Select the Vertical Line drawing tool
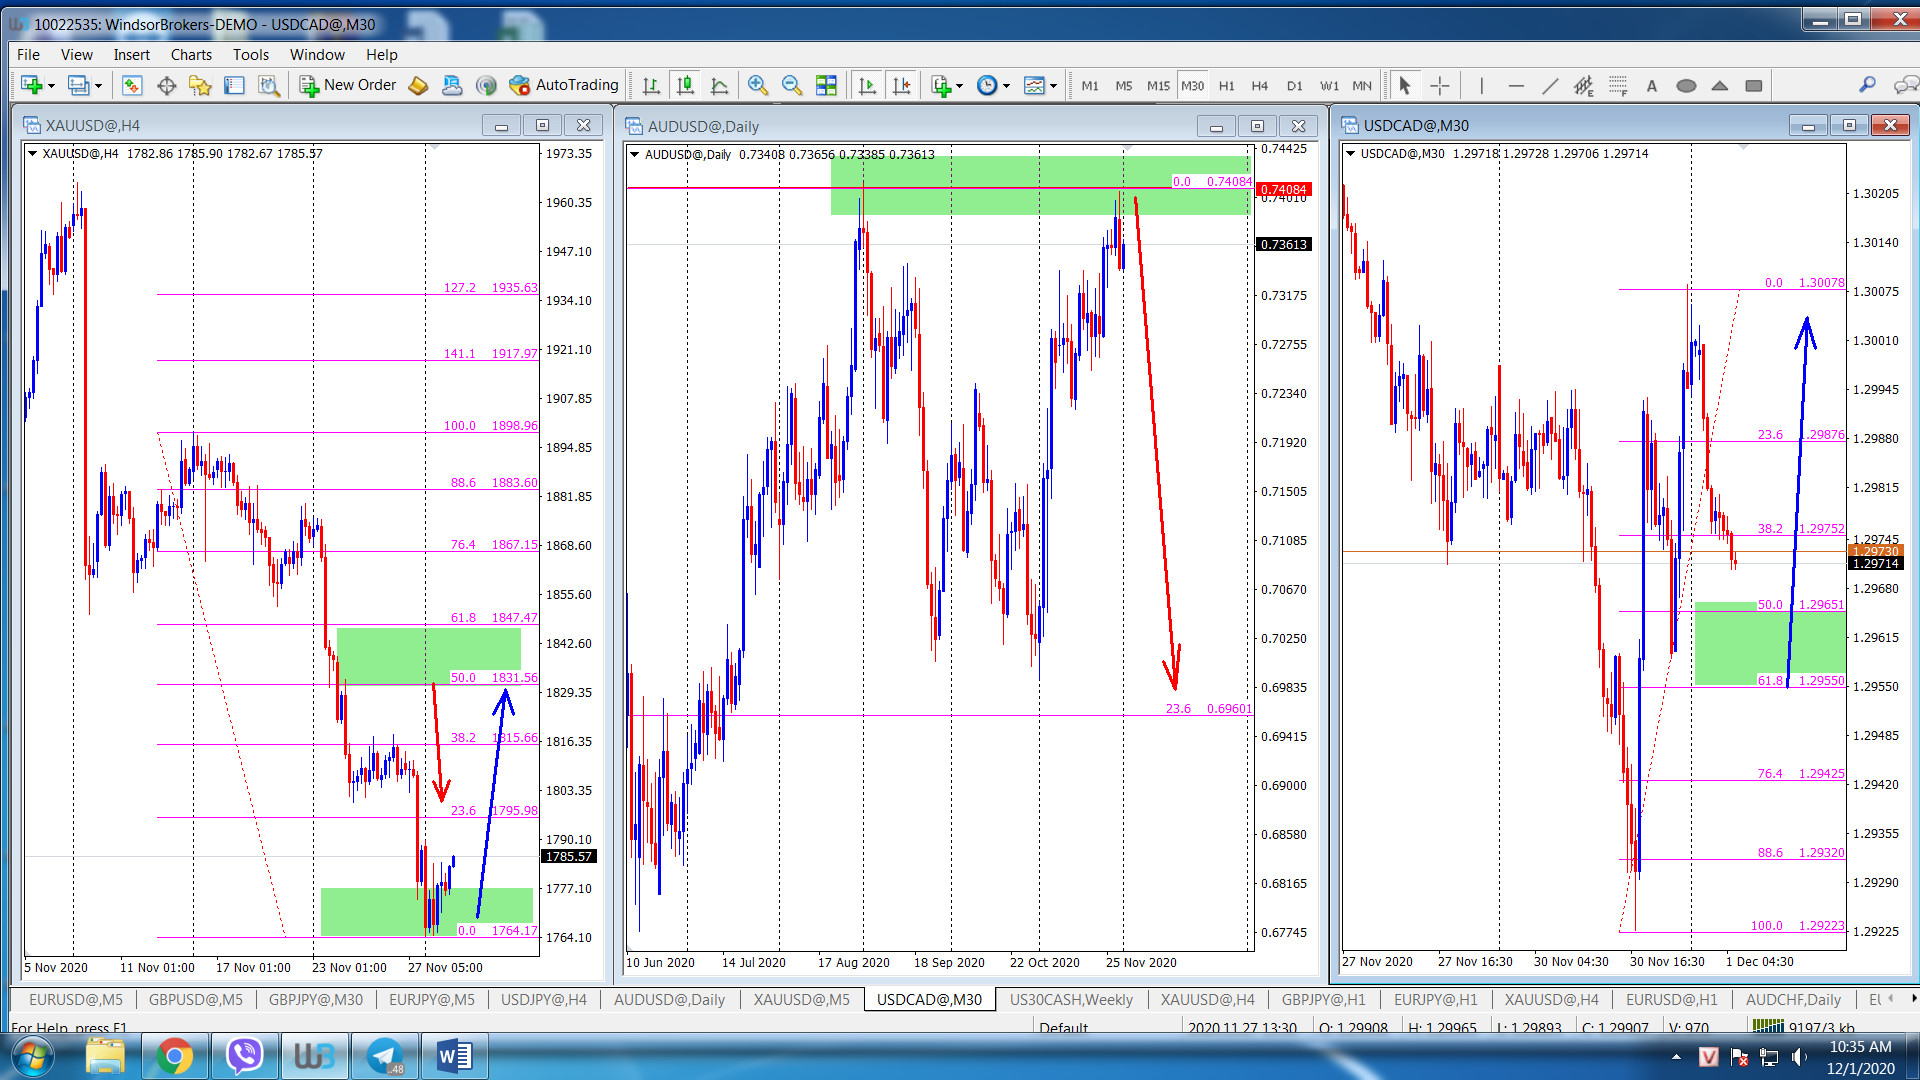1920x1080 pixels. 1481,86
